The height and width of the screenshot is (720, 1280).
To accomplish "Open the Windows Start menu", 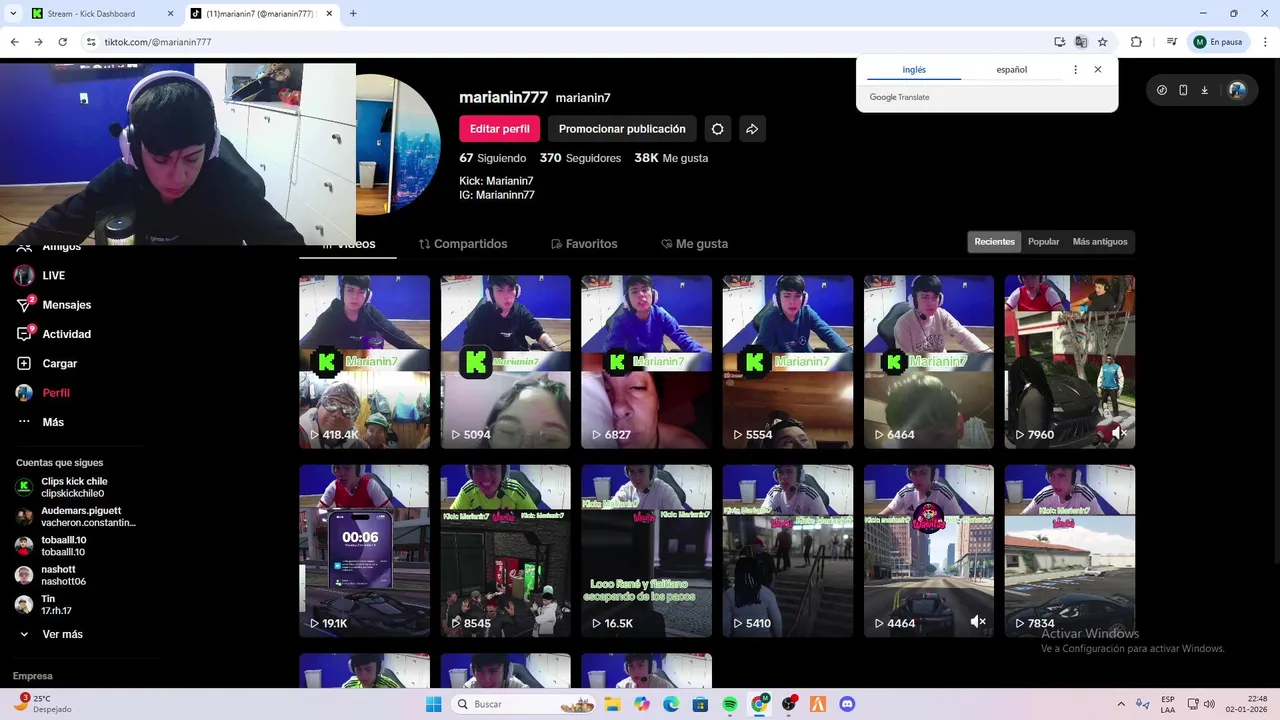I will point(433,704).
